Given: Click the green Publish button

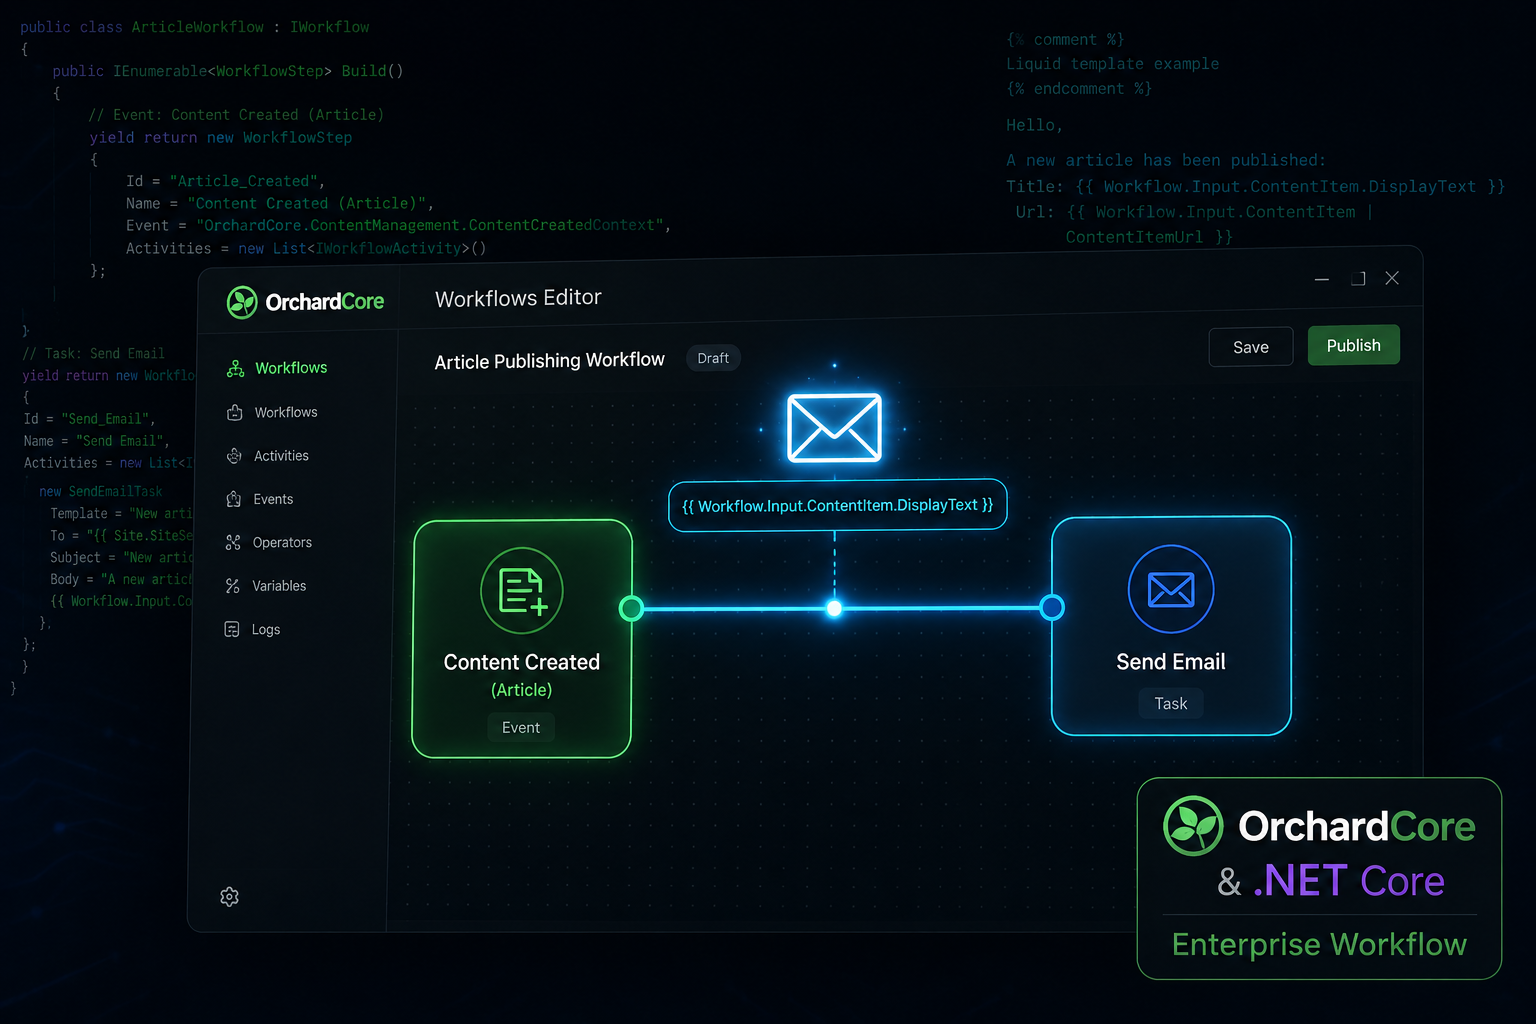Looking at the screenshot, I should tap(1354, 345).
